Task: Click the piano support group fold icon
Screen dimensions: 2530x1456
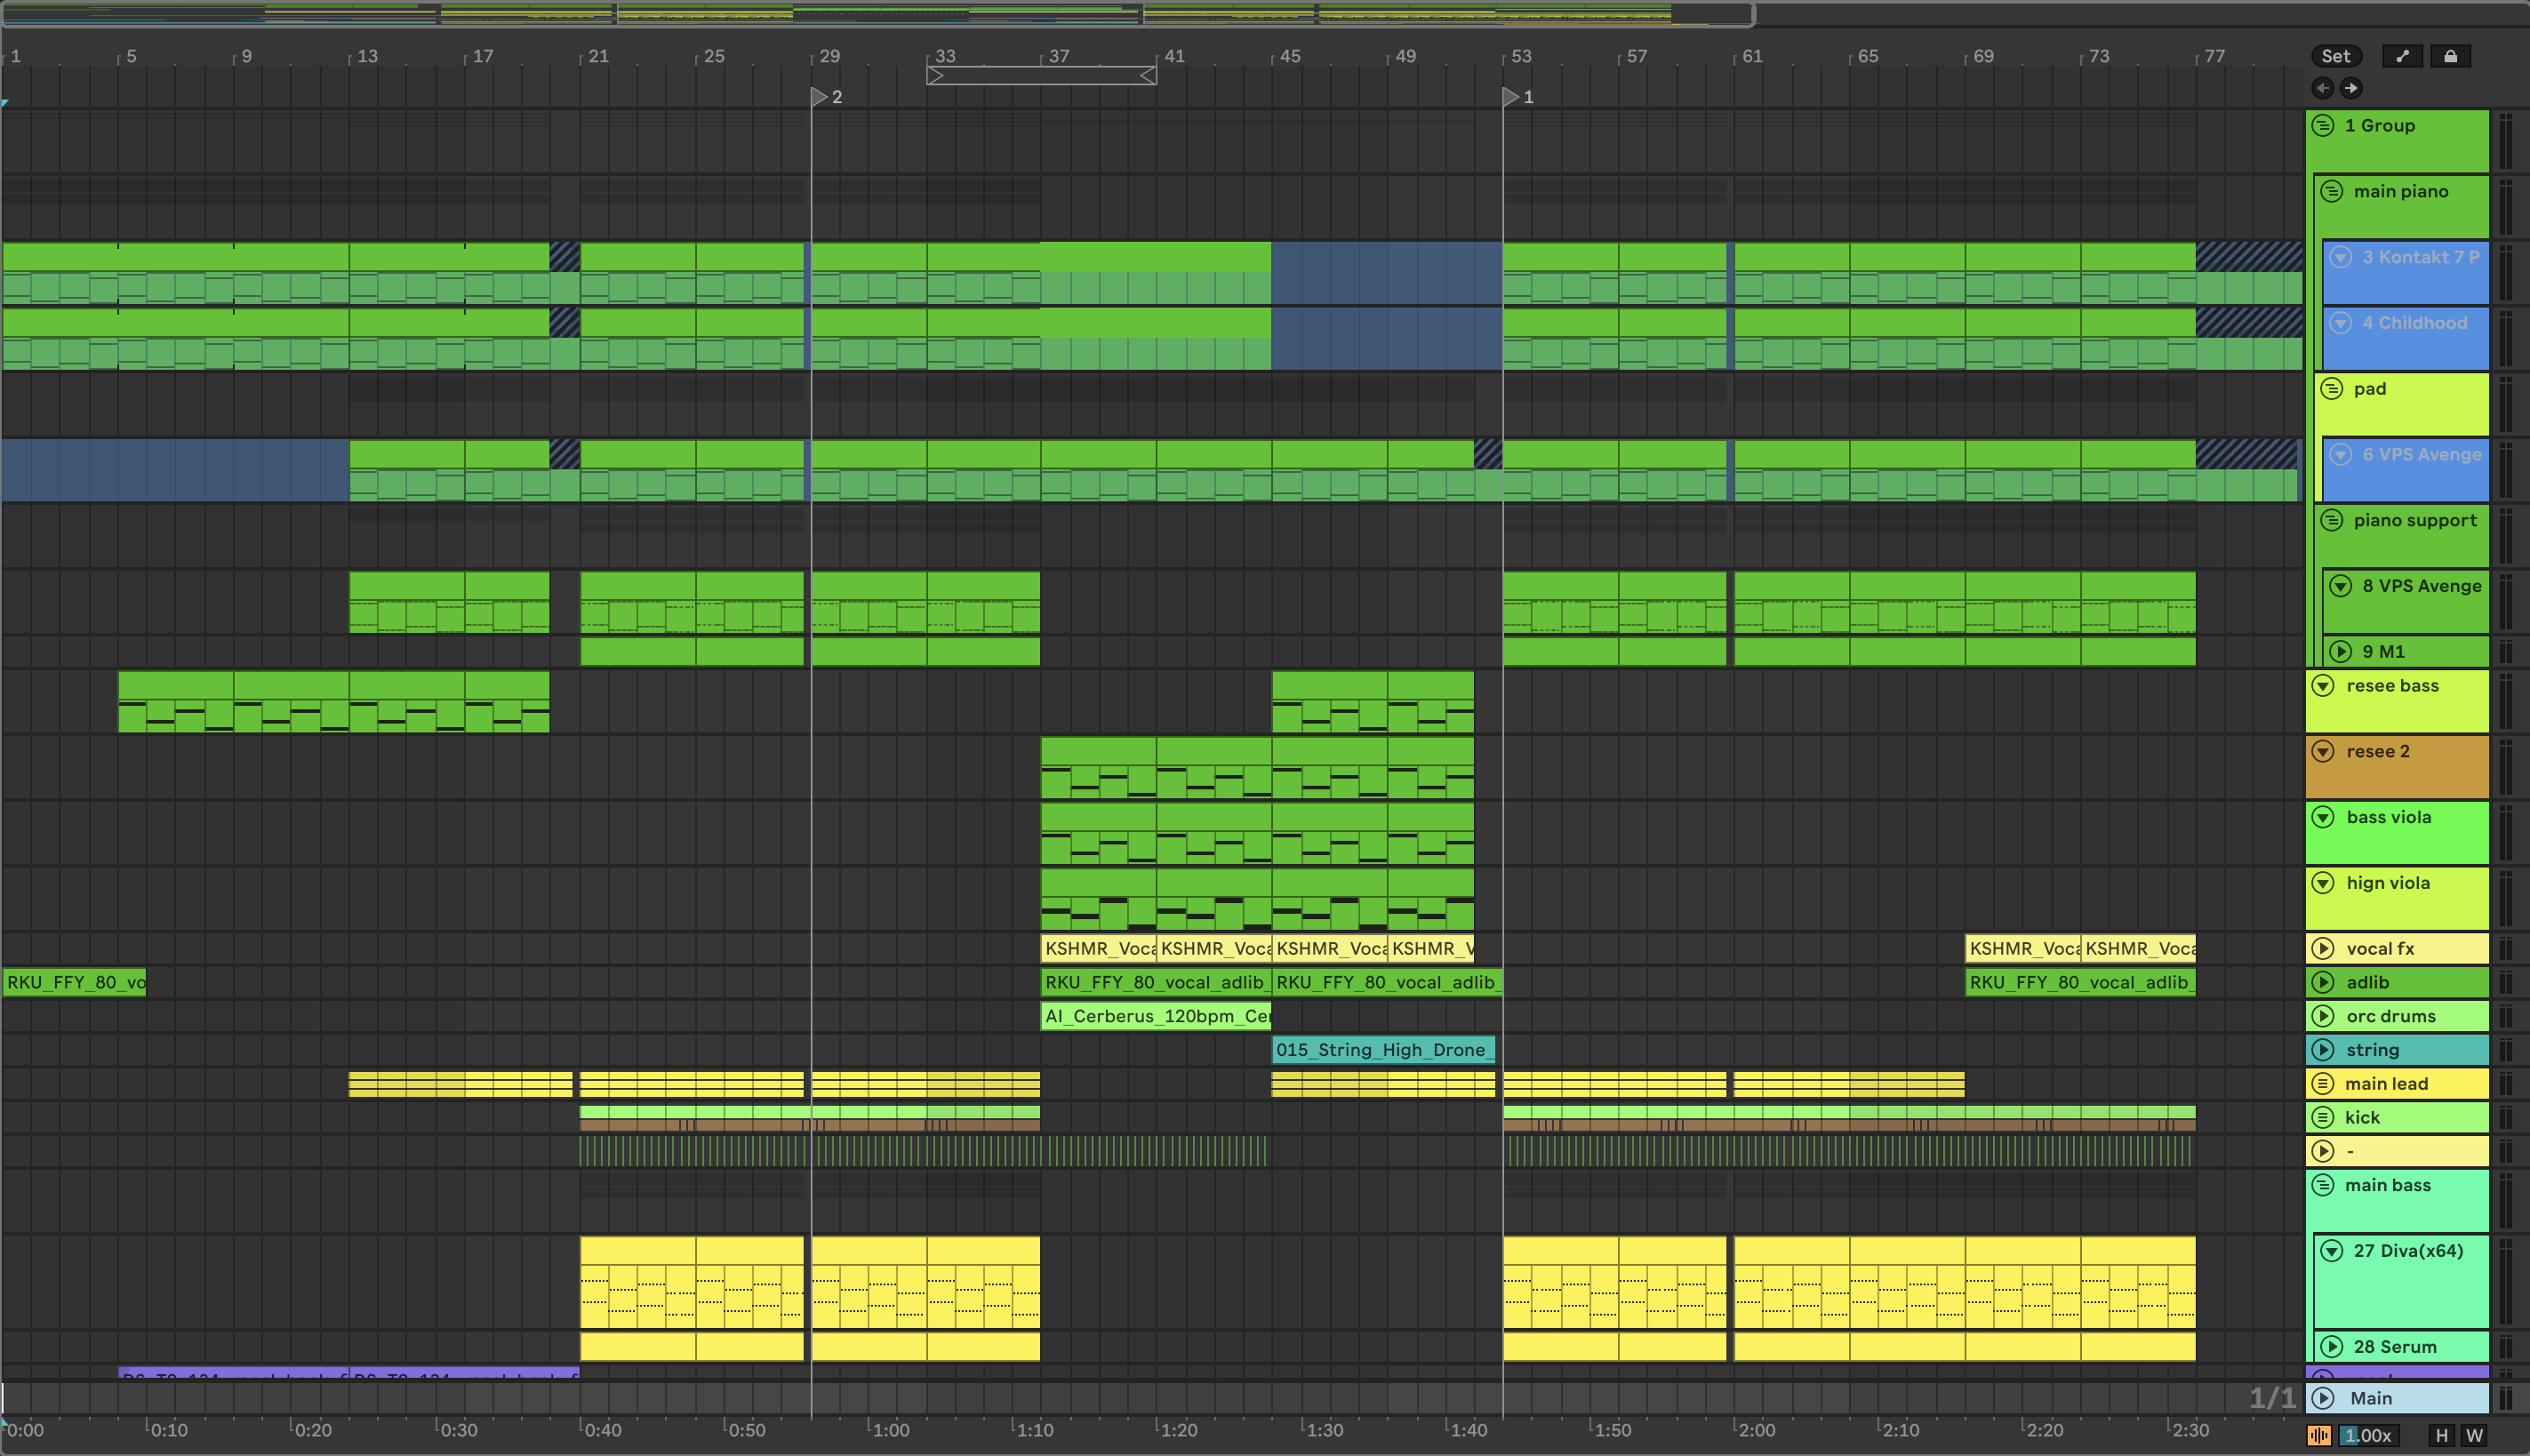Action: click(x=2332, y=521)
